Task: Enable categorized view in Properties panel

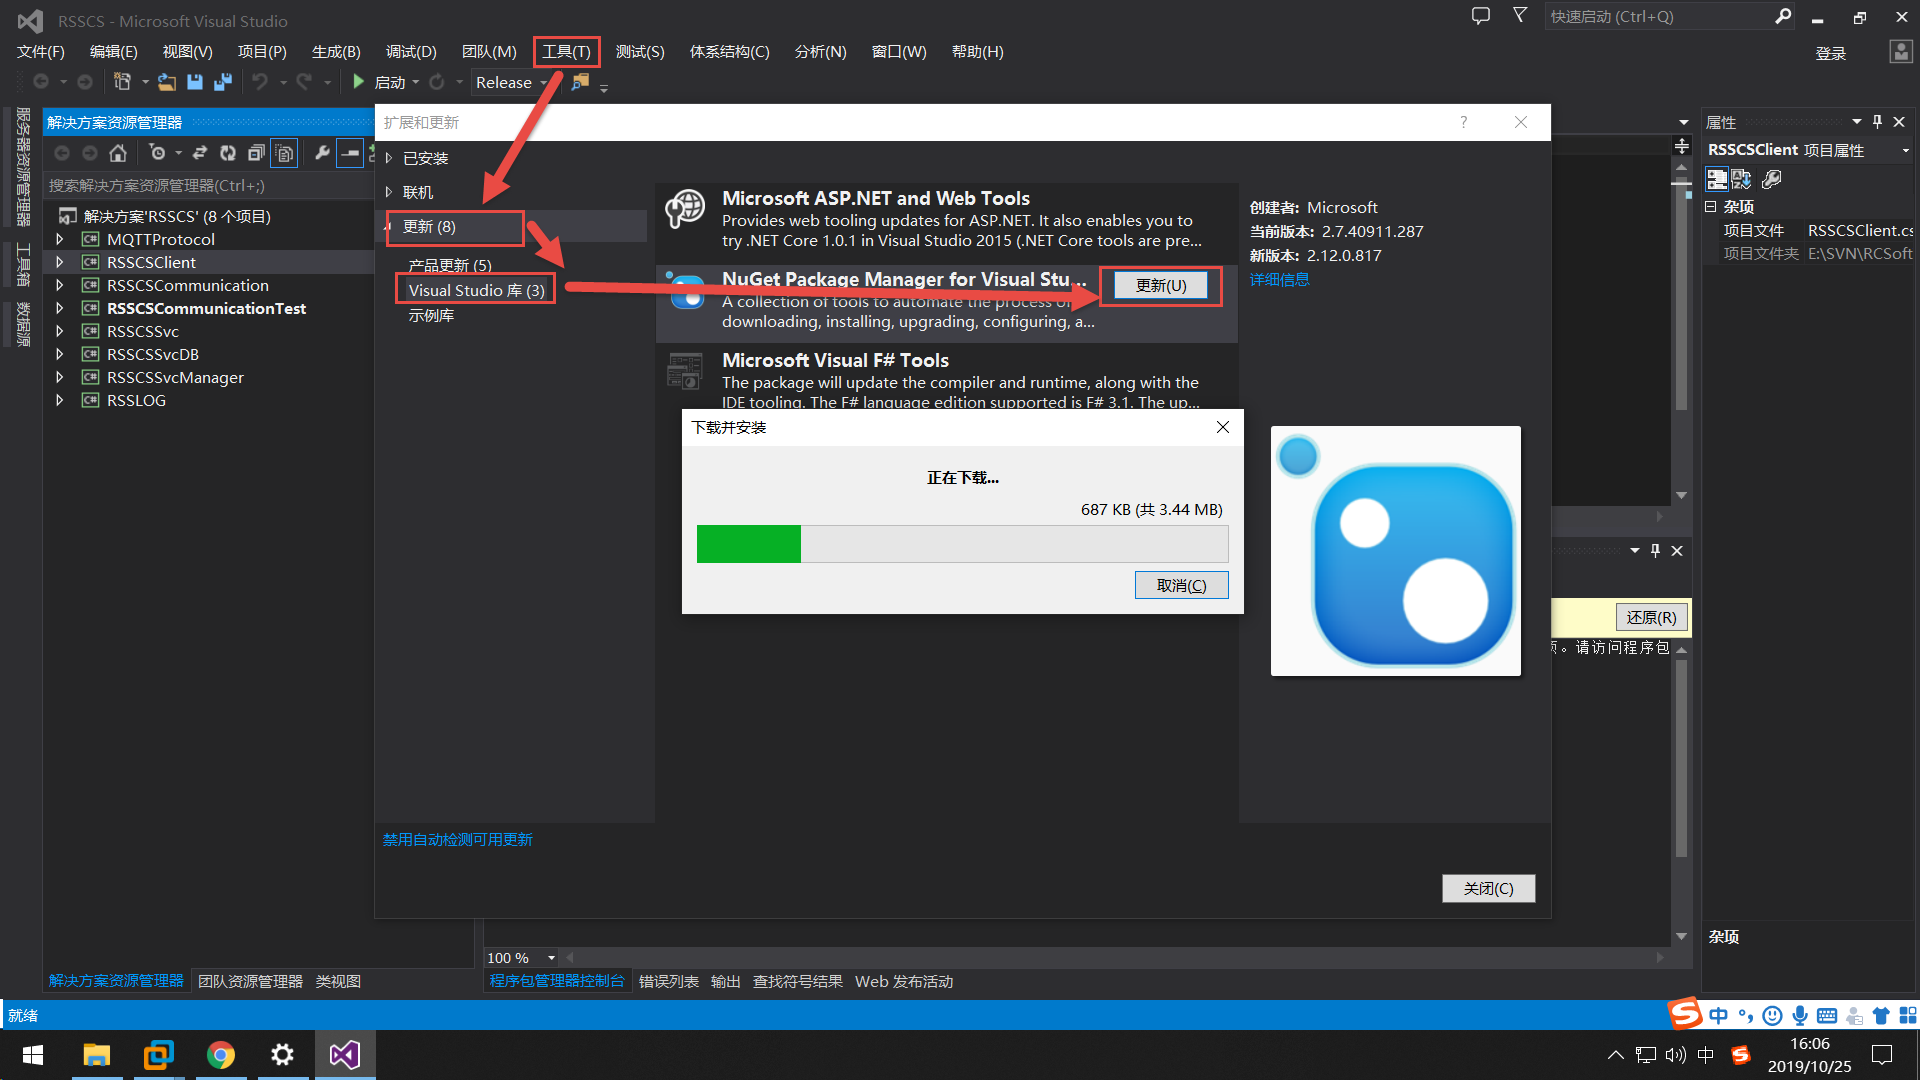Action: pos(1717,178)
